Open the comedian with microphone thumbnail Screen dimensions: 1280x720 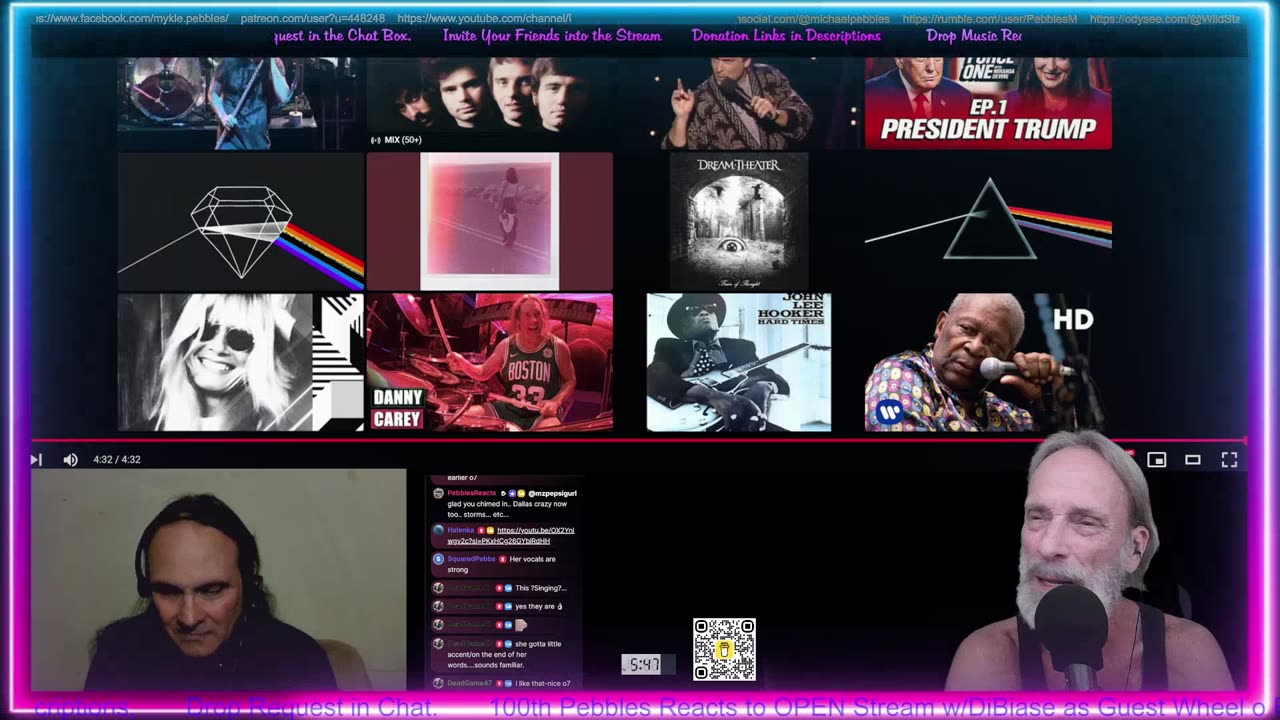click(738, 103)
